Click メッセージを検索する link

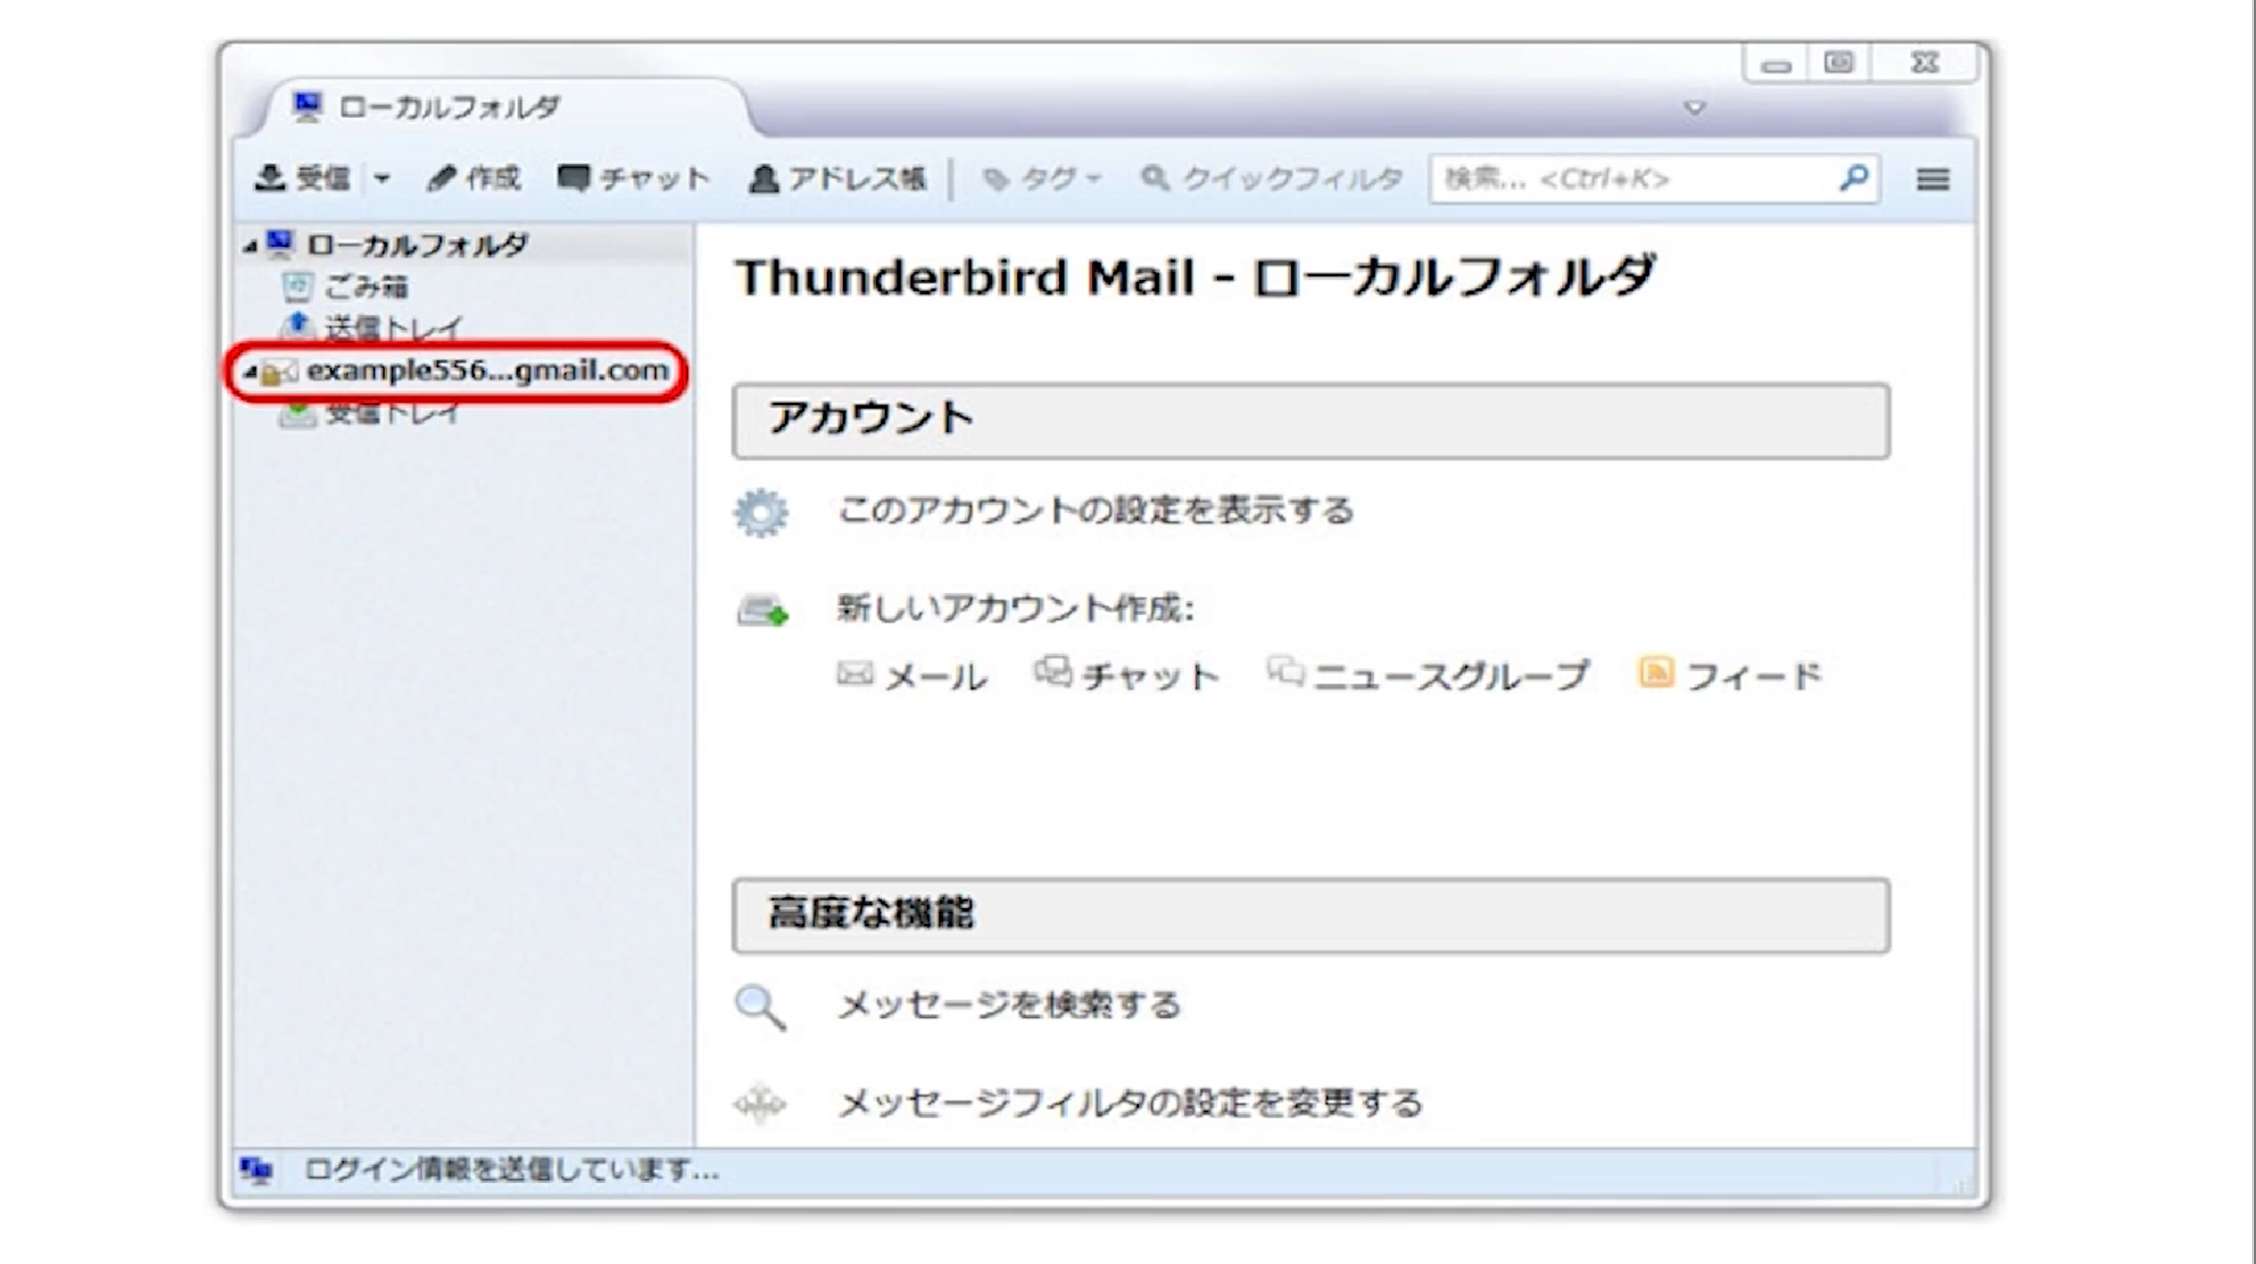click(1009, 1004)
